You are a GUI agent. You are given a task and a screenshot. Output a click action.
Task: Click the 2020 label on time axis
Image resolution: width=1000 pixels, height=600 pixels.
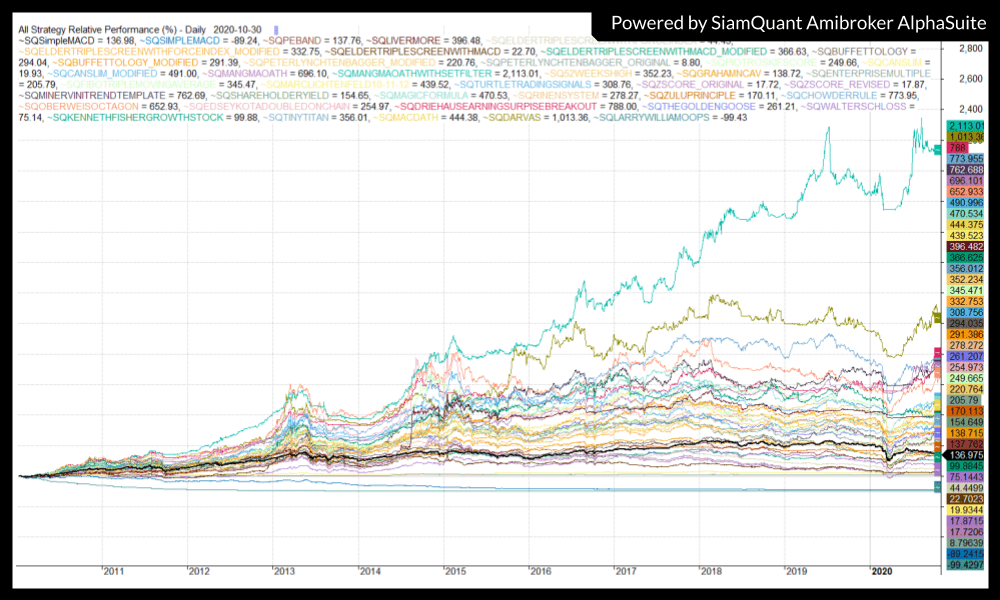(x=882, y=571)
